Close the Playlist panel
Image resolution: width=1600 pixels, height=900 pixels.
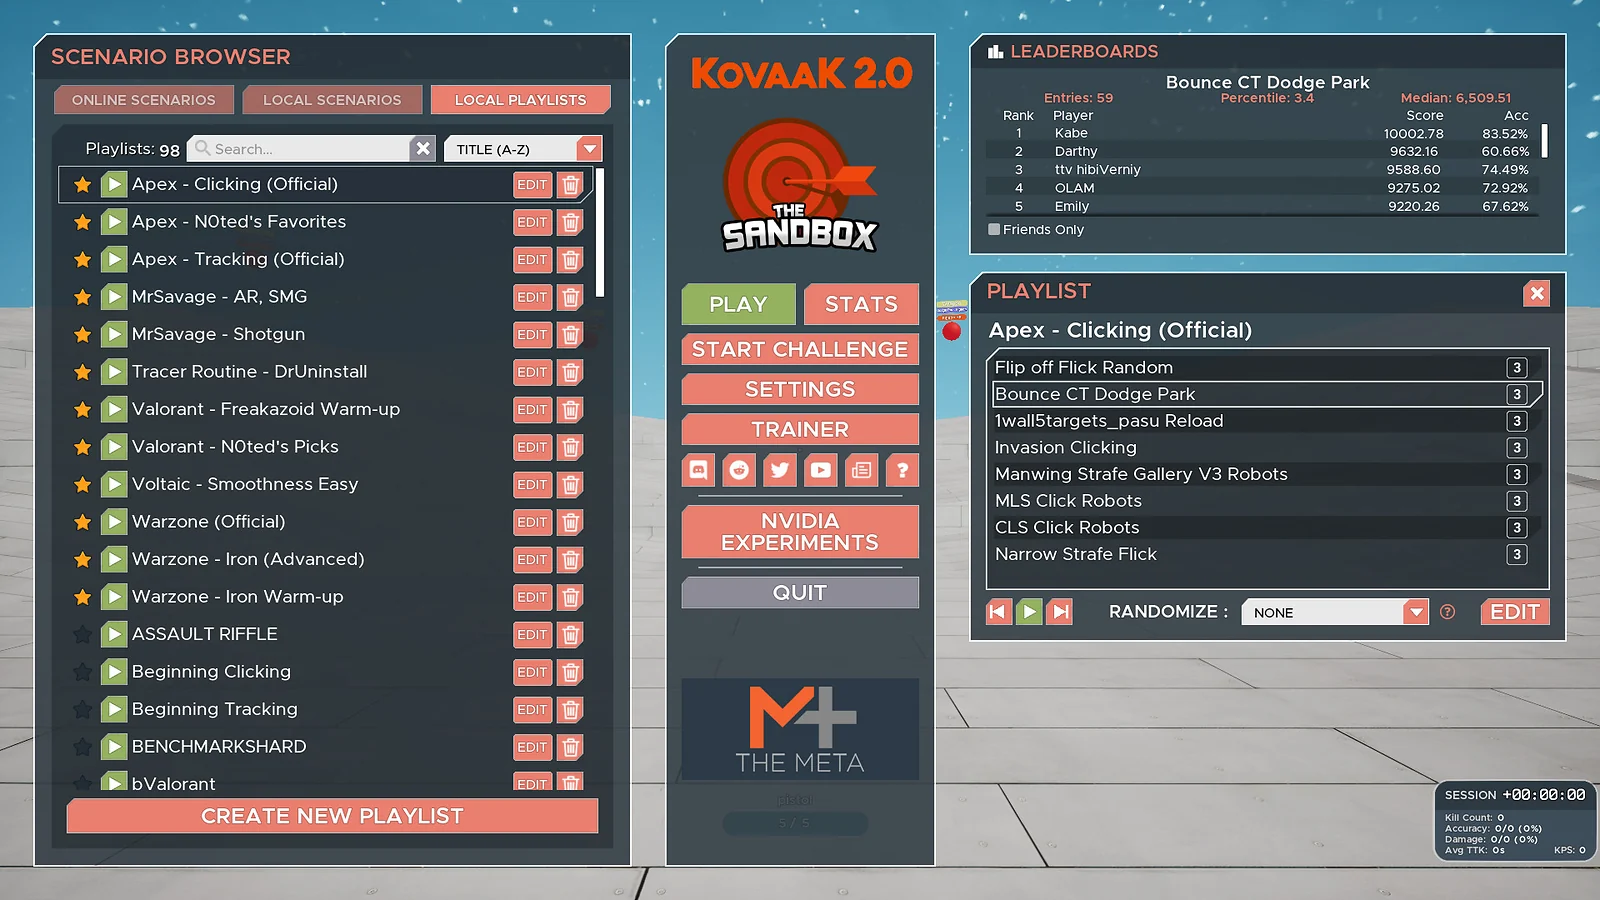1537,293
